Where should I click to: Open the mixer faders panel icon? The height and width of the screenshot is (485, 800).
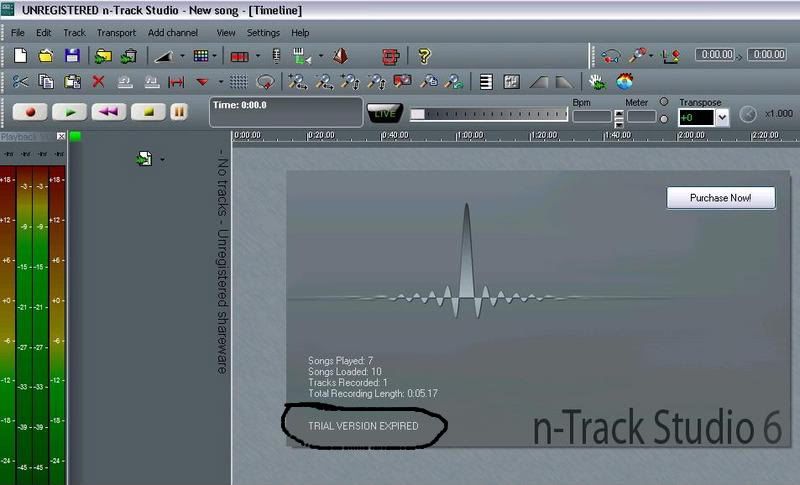511,82
